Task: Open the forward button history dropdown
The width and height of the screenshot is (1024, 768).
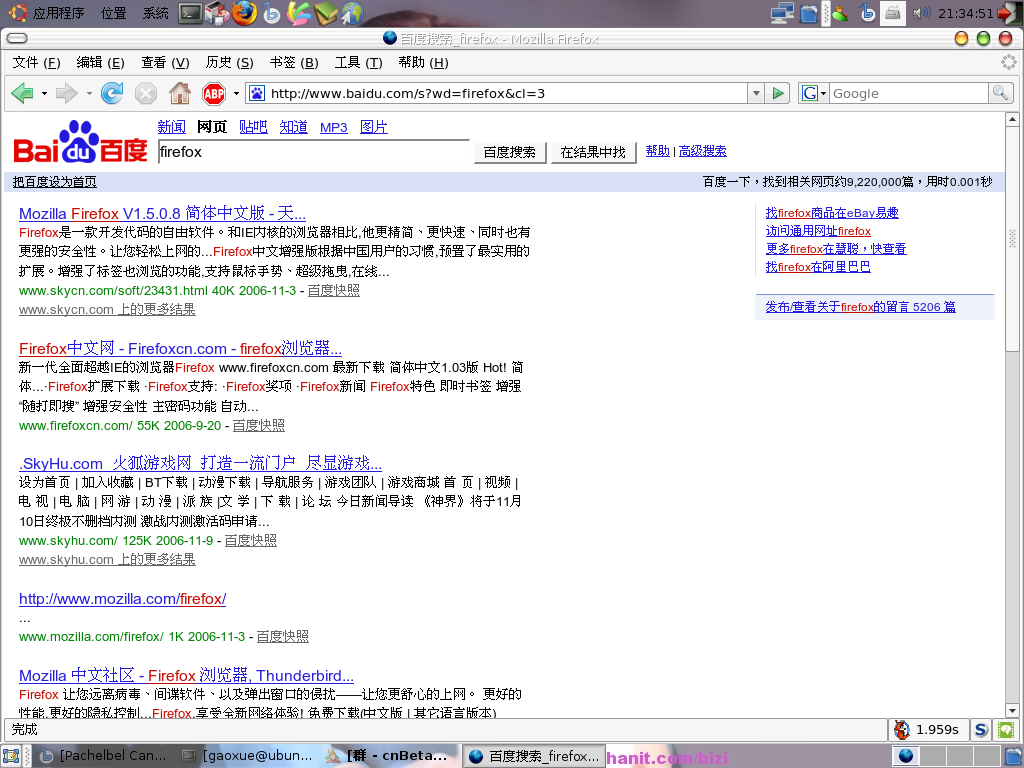Action: 89,93
